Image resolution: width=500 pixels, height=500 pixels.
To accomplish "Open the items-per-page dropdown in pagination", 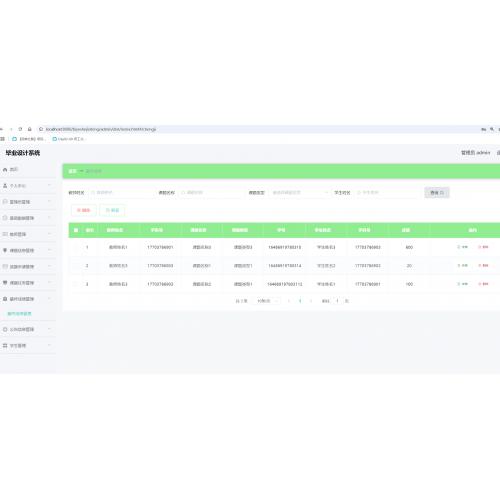I will coord(267,301).
